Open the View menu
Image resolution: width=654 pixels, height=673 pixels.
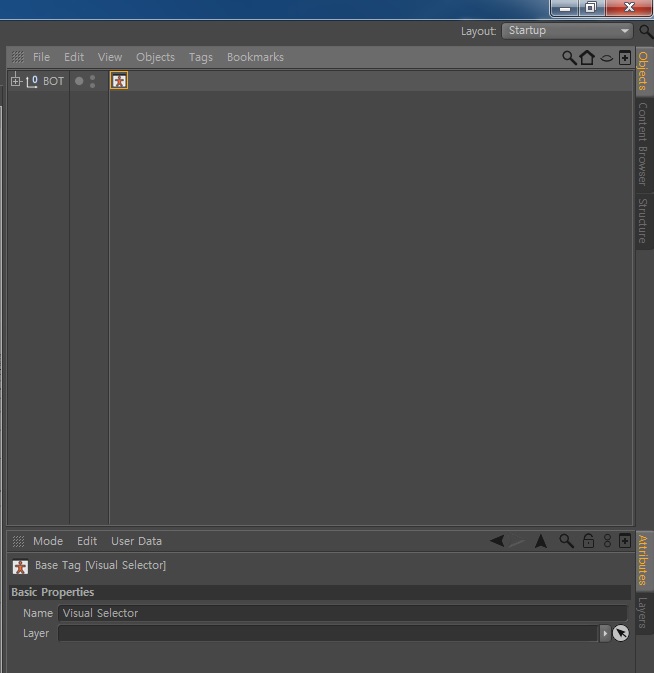click(x=110, y=57)
